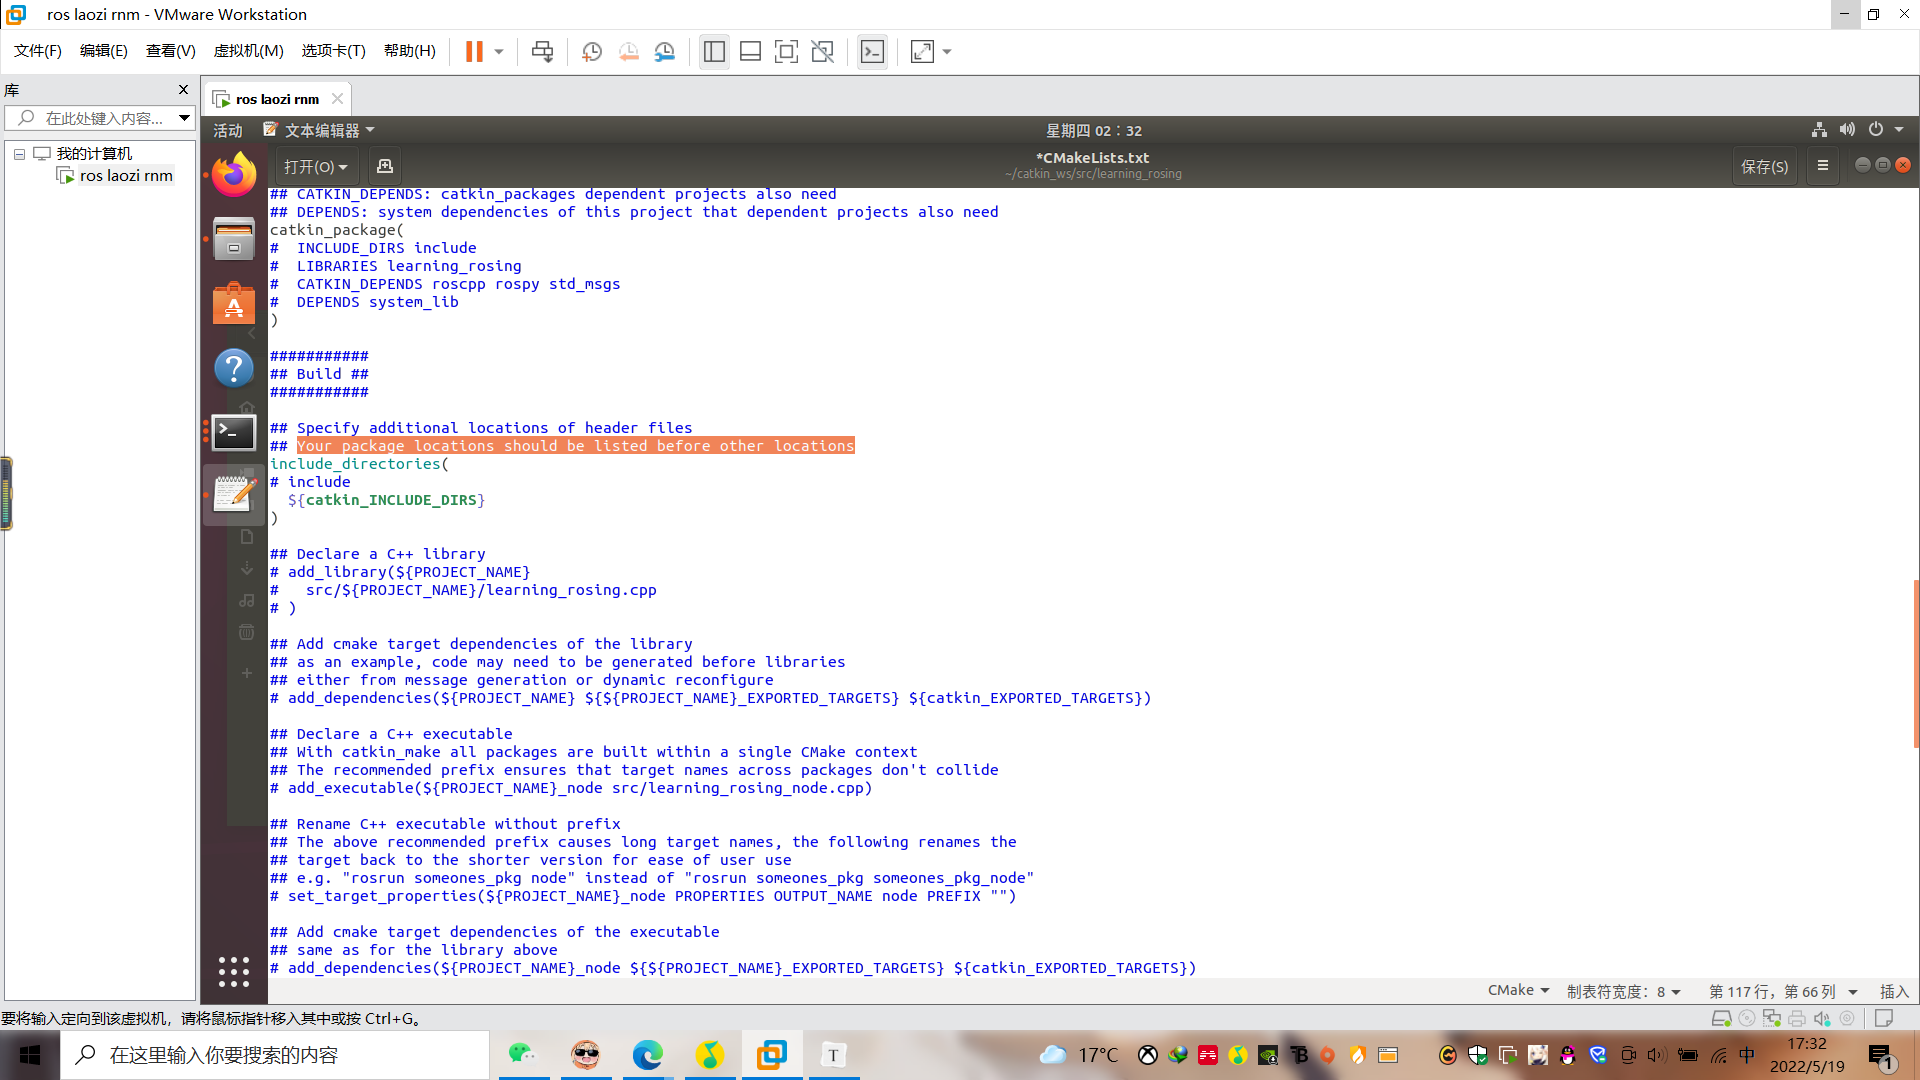Viewport: 1920px width, 1080px height.
Task: Click the VMware network adapter status icon
Action: [x=1772, y=1018]
